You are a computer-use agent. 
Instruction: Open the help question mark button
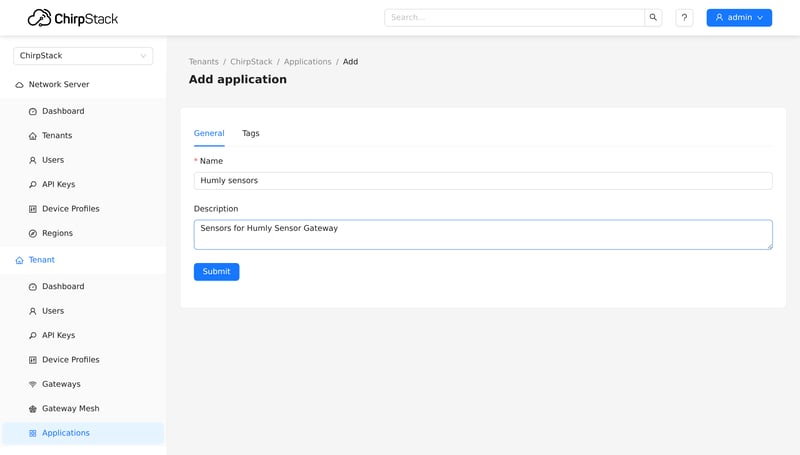(x=684, y=17)
